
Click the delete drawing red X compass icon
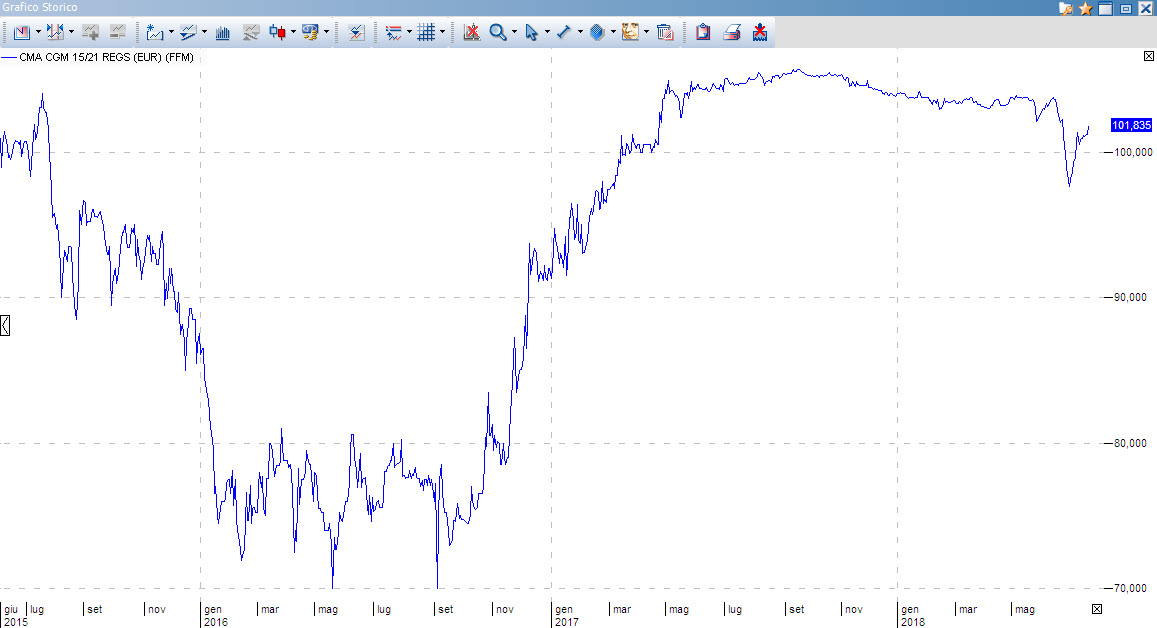[x=471, y=32]
